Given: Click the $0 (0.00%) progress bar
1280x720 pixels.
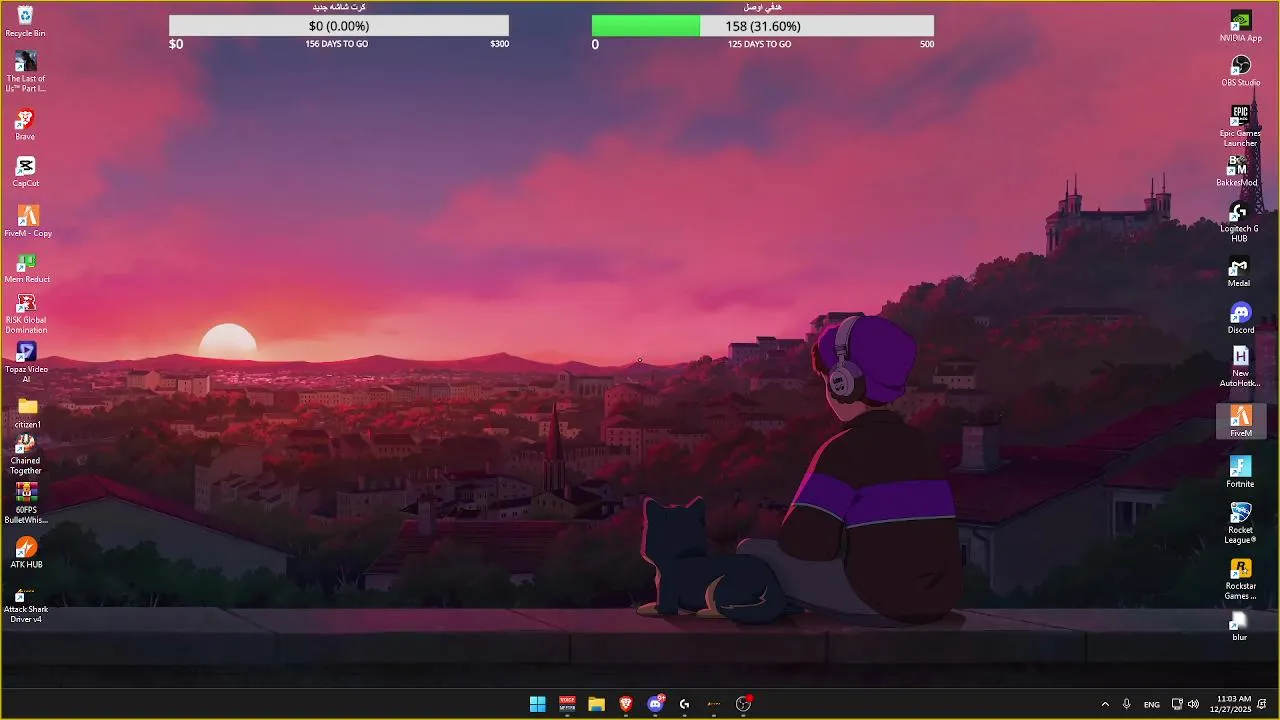Looking at the screenshot, I should point(339,26).
